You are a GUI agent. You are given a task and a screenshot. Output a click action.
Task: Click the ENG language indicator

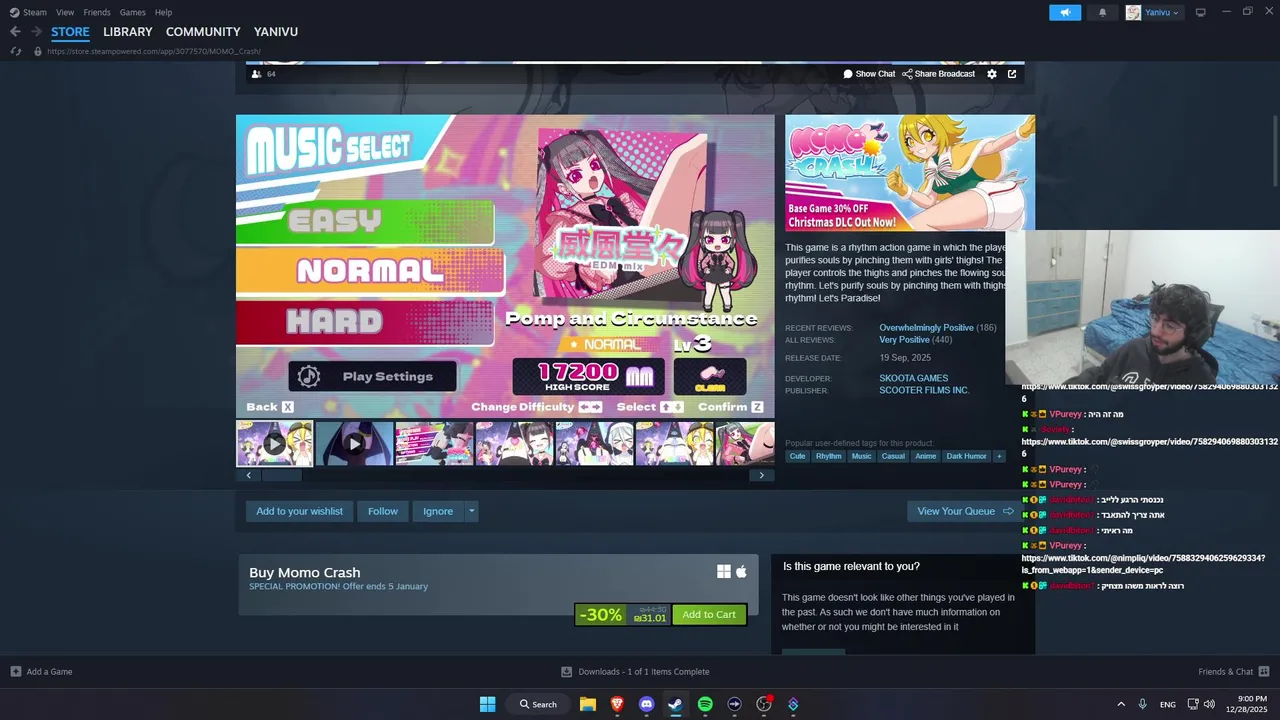click(x=1168, y=705)
